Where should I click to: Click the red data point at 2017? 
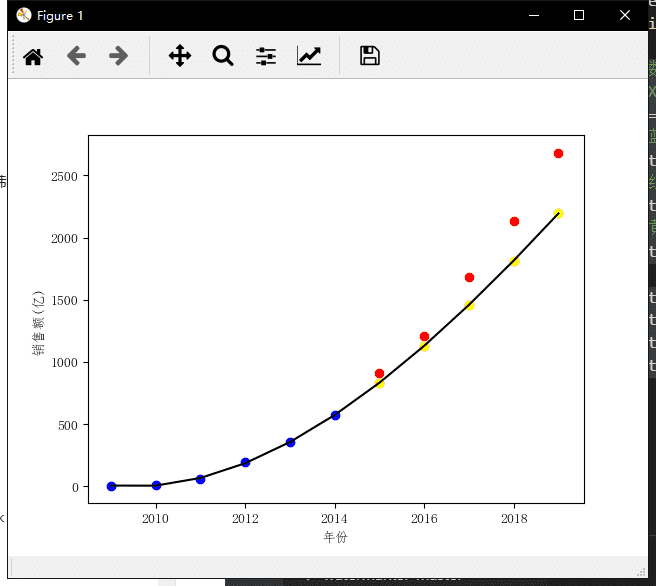(x=469, y=277)
